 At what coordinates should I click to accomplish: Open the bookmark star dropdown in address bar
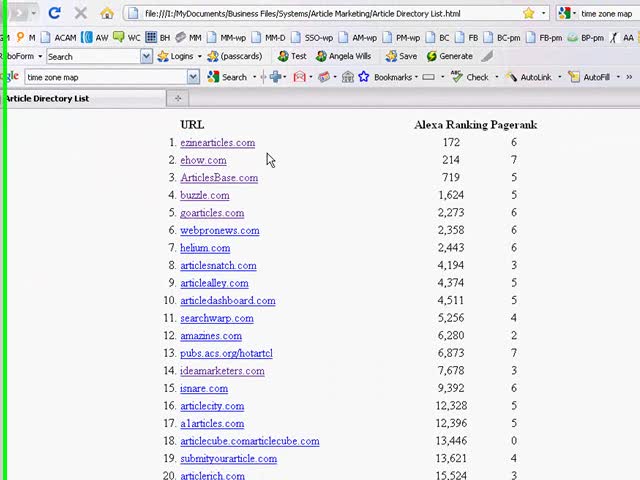[x=543, y=13]
